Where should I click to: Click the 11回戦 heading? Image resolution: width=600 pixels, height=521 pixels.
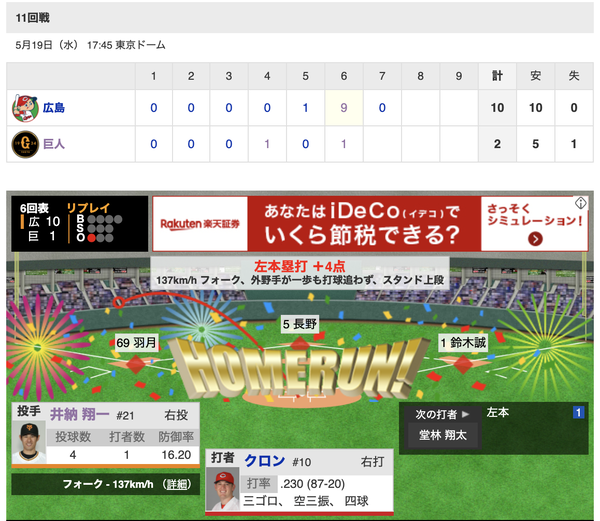click(x=33, y=18)
